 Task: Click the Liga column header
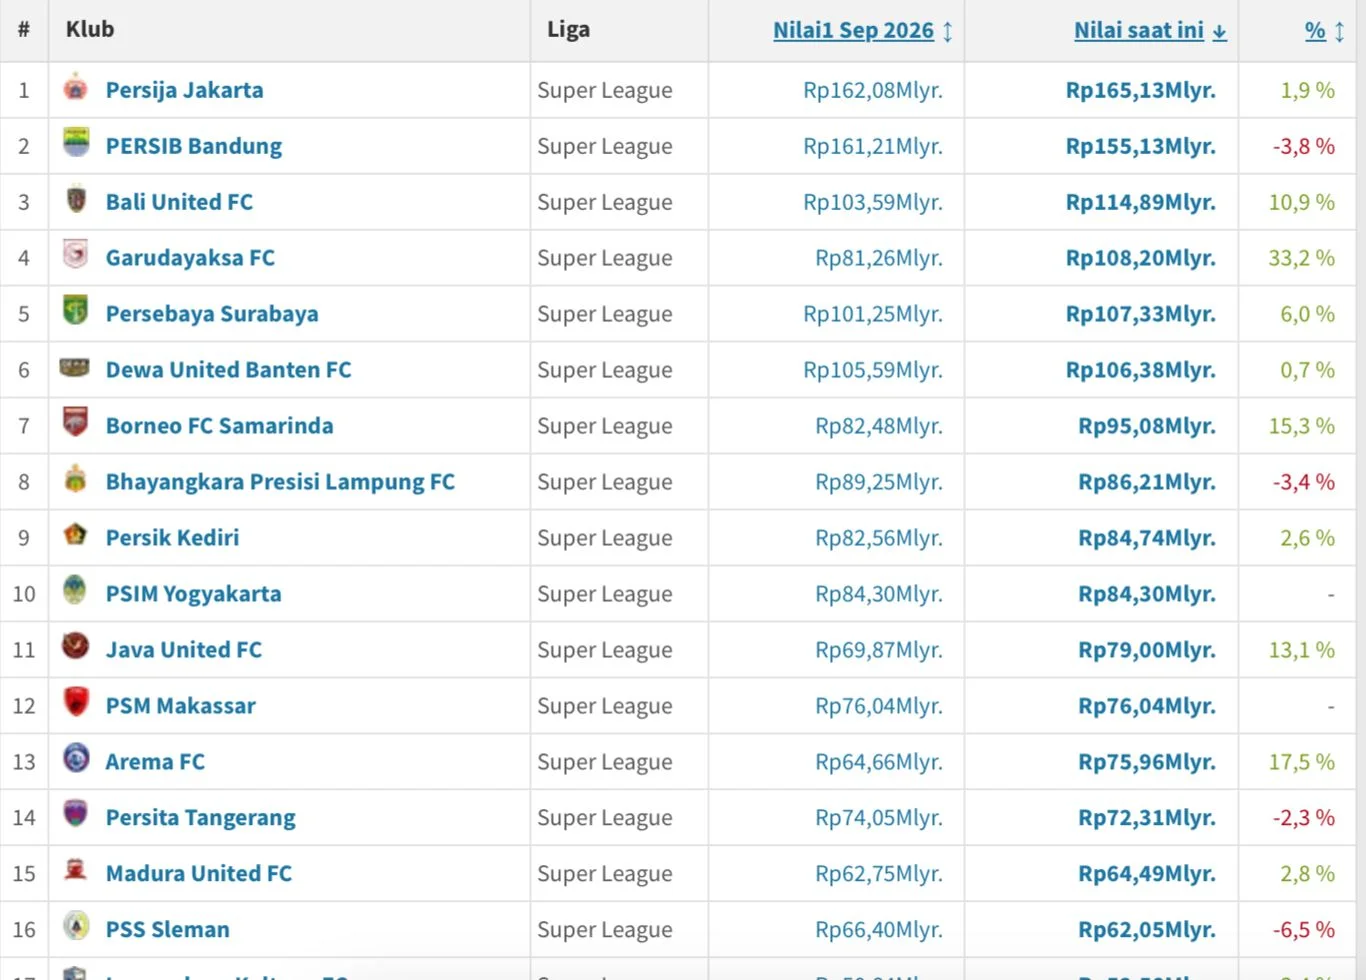568,30
